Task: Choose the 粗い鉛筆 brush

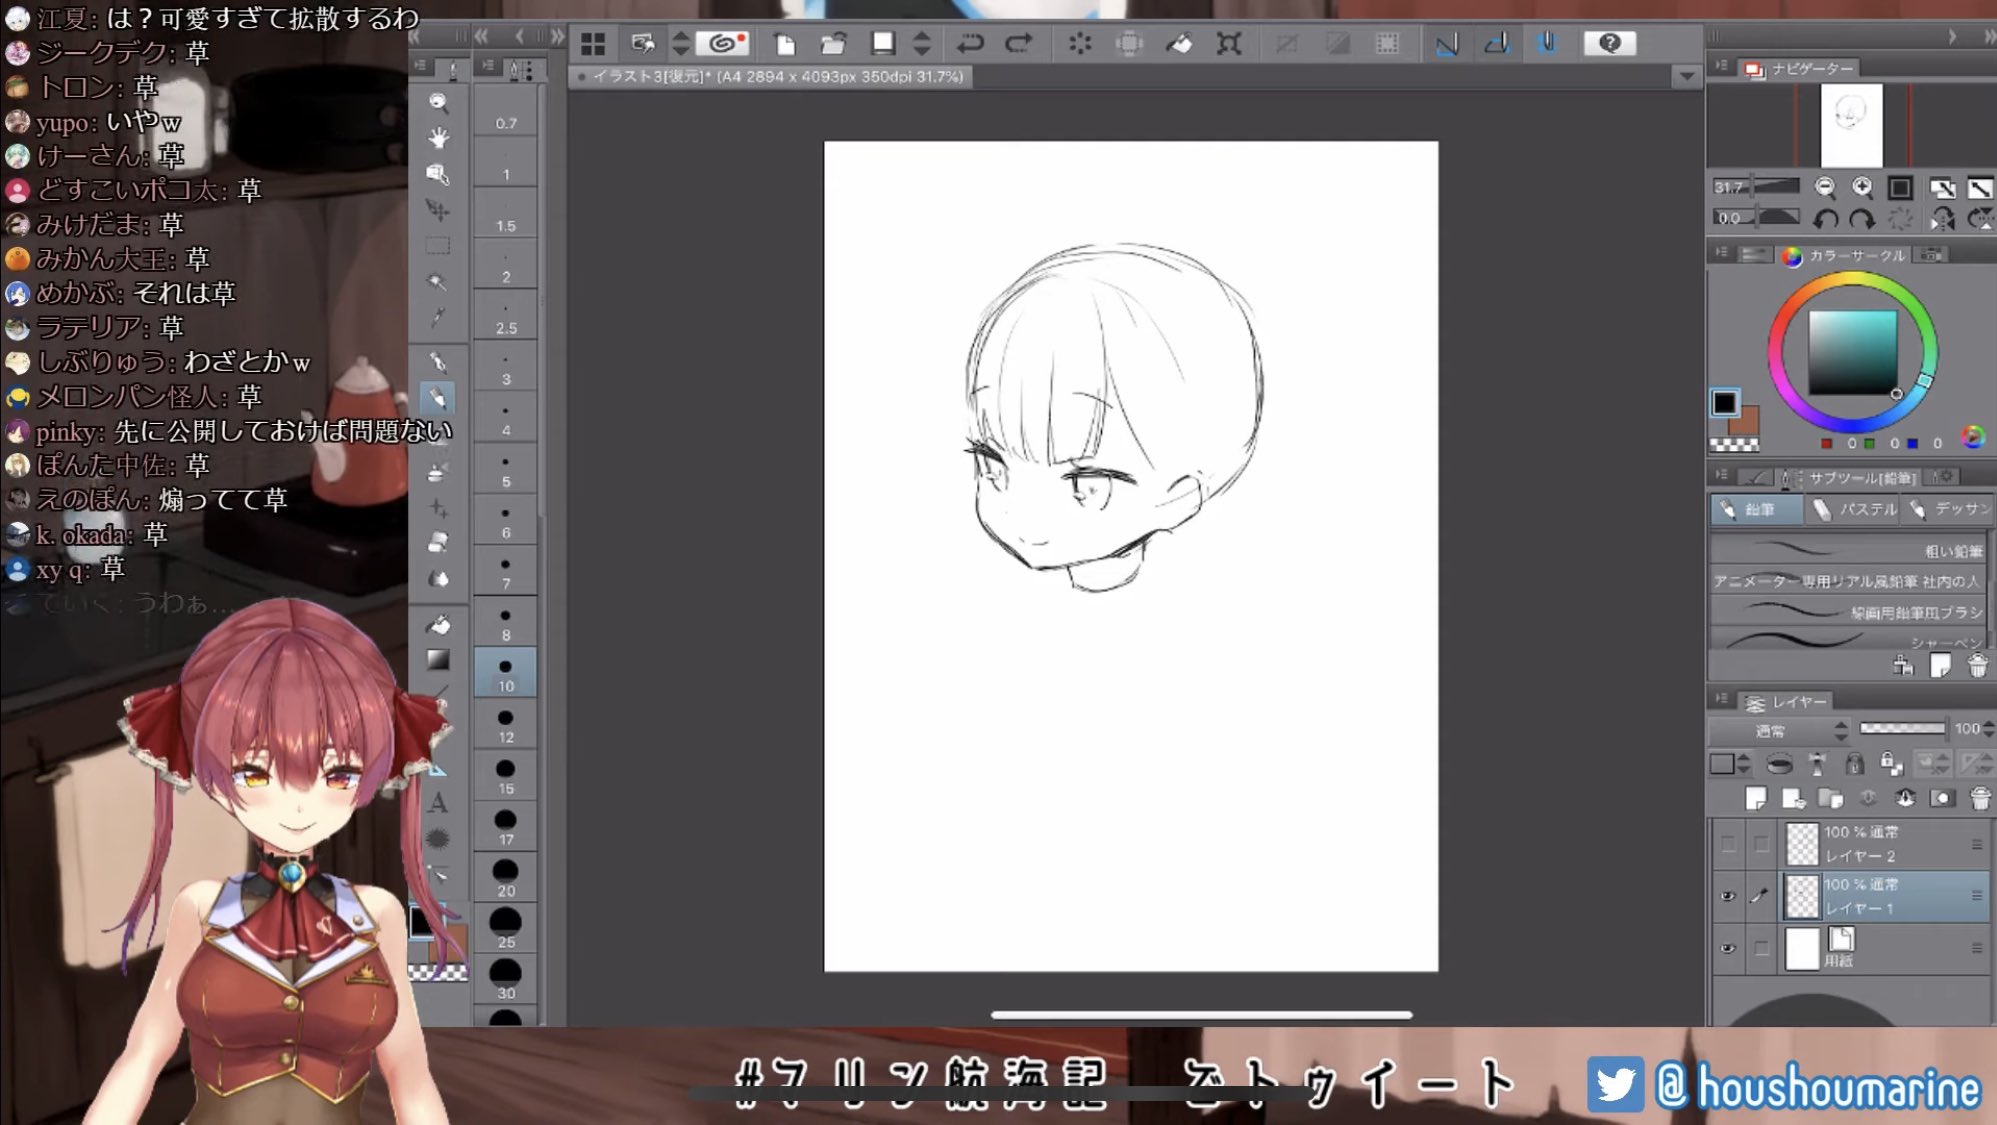Action: click(x=1848, y=550)
